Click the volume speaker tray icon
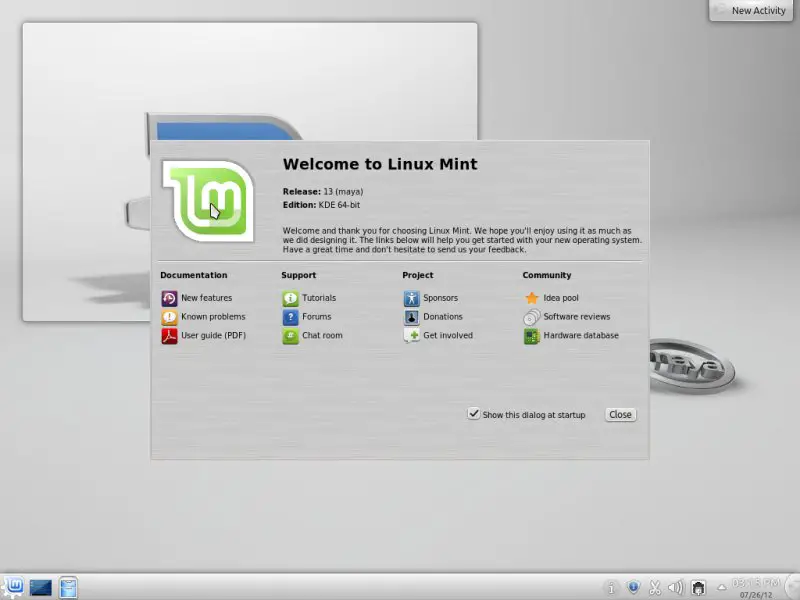 coord(676,588)
